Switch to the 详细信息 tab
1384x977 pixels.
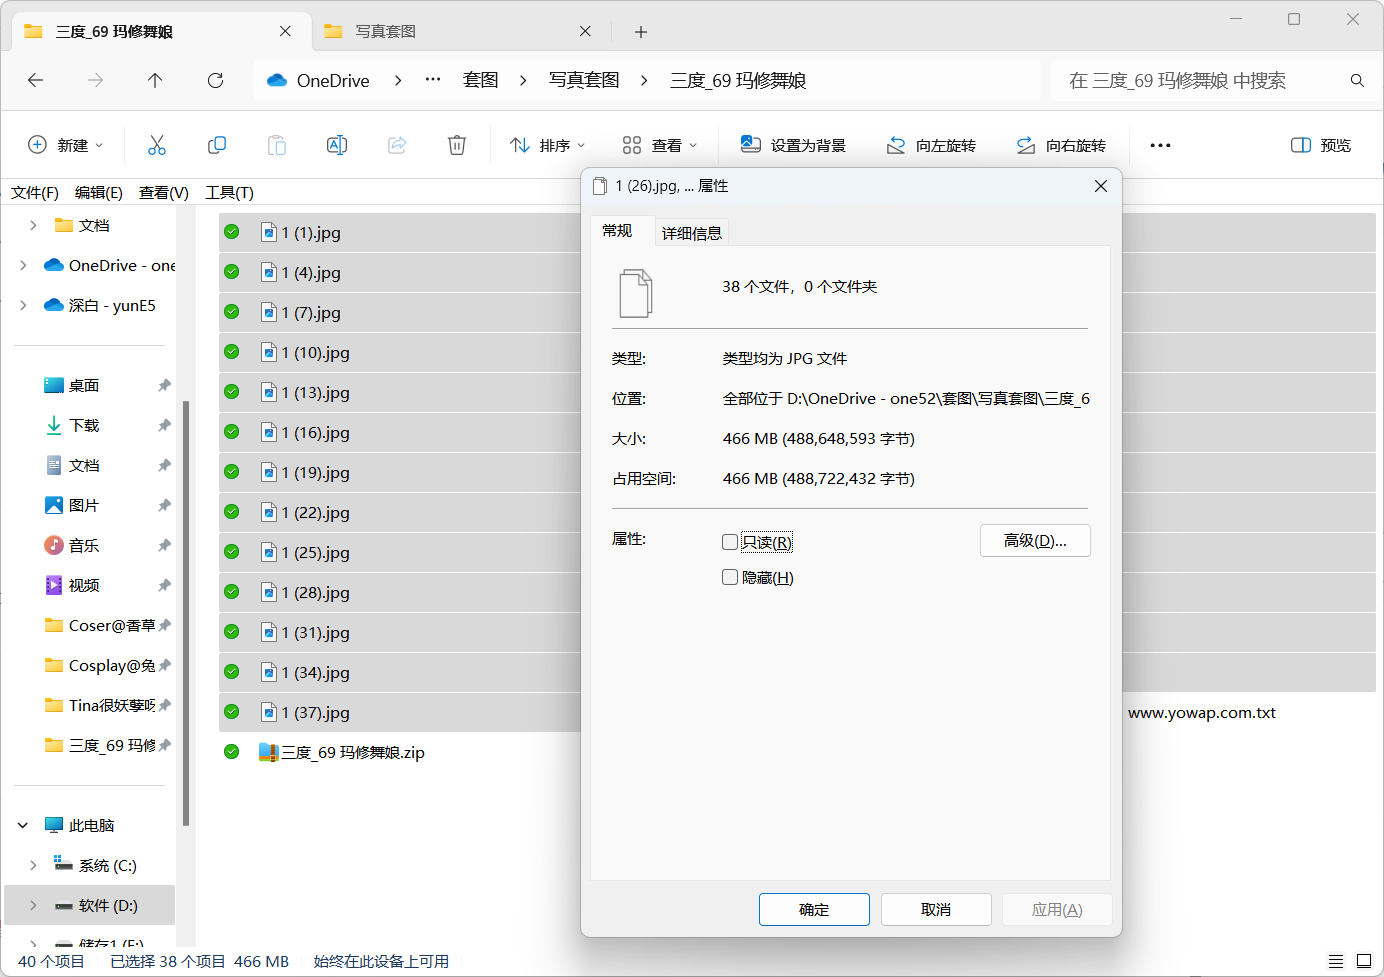(x=691, y=231)
